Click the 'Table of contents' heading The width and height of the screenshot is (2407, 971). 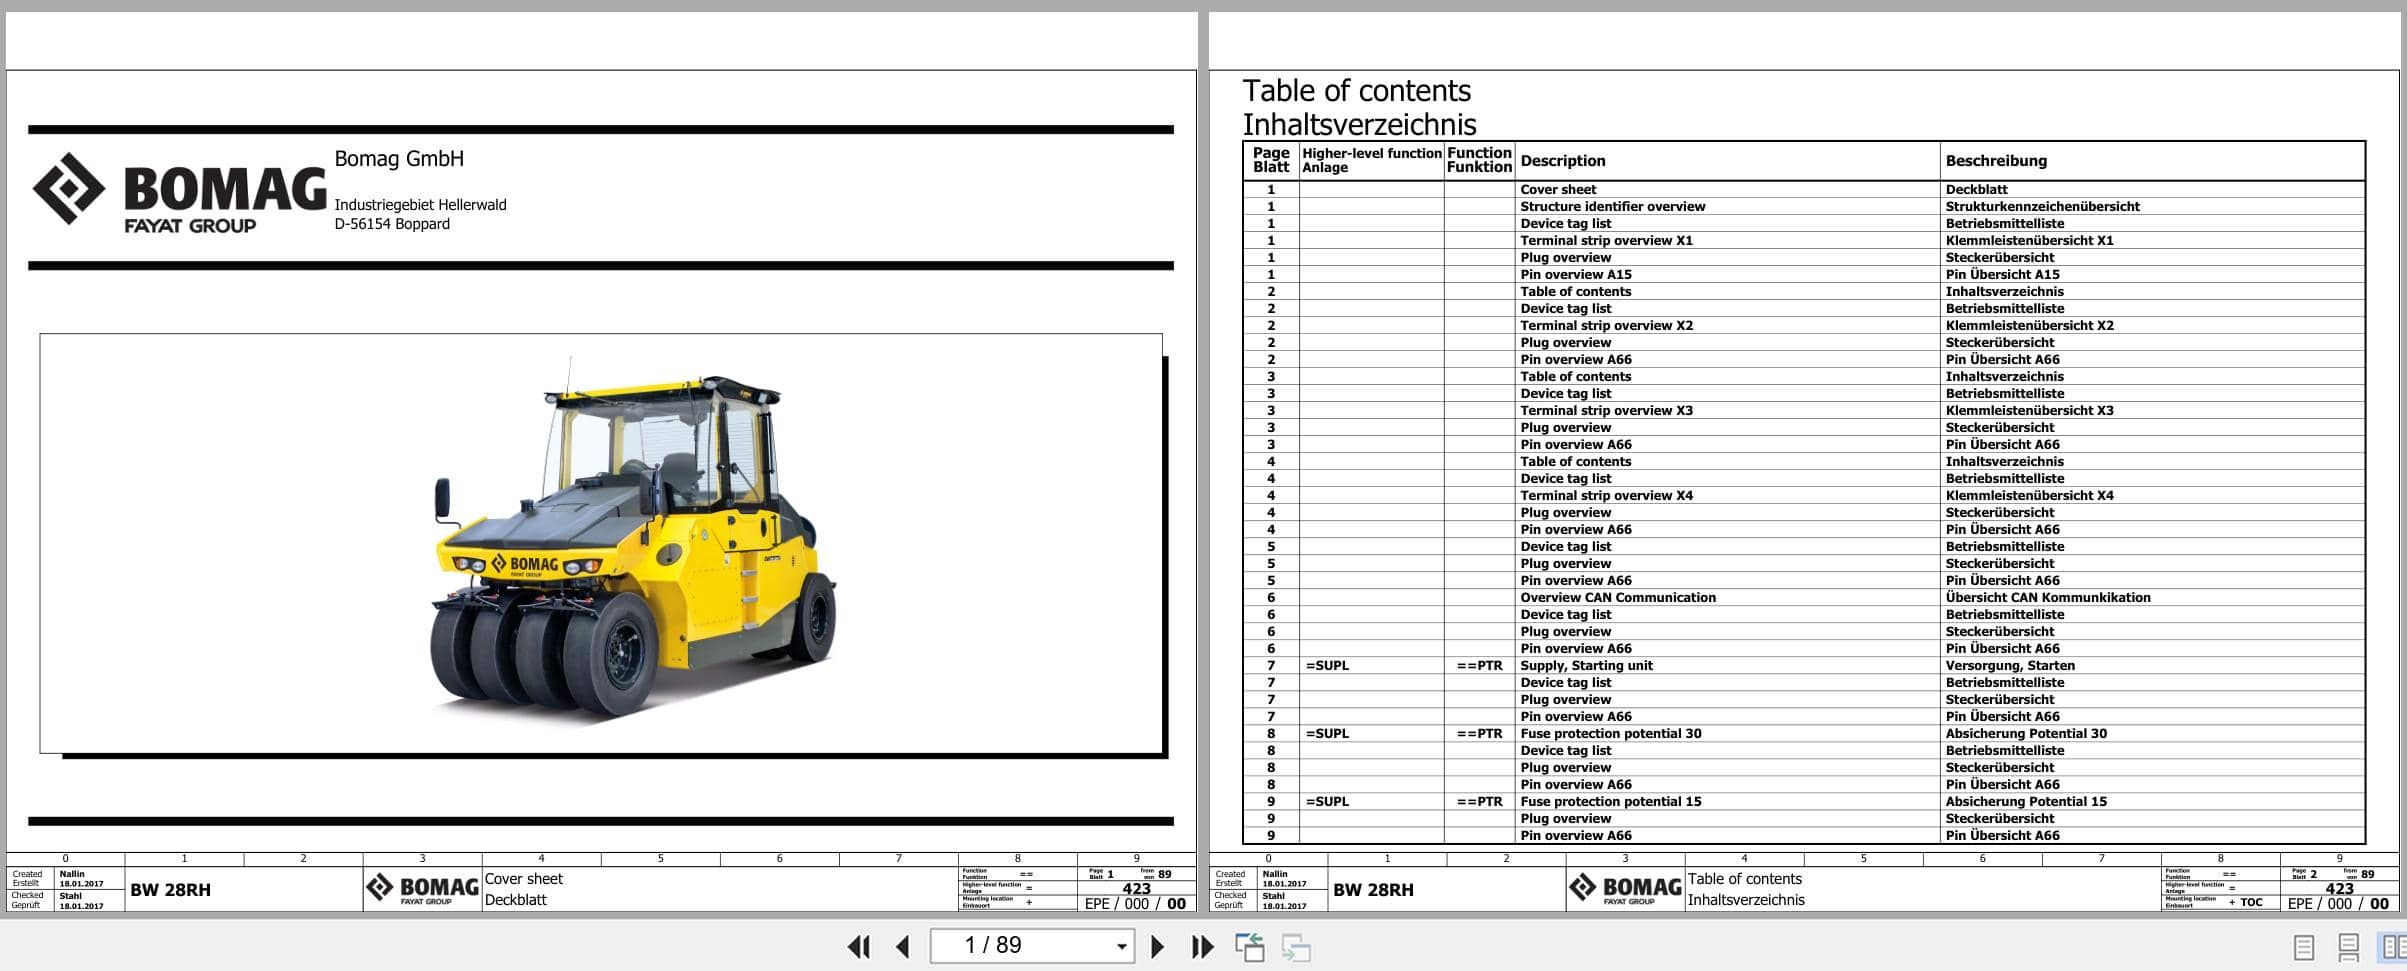tap(1356, 91)
